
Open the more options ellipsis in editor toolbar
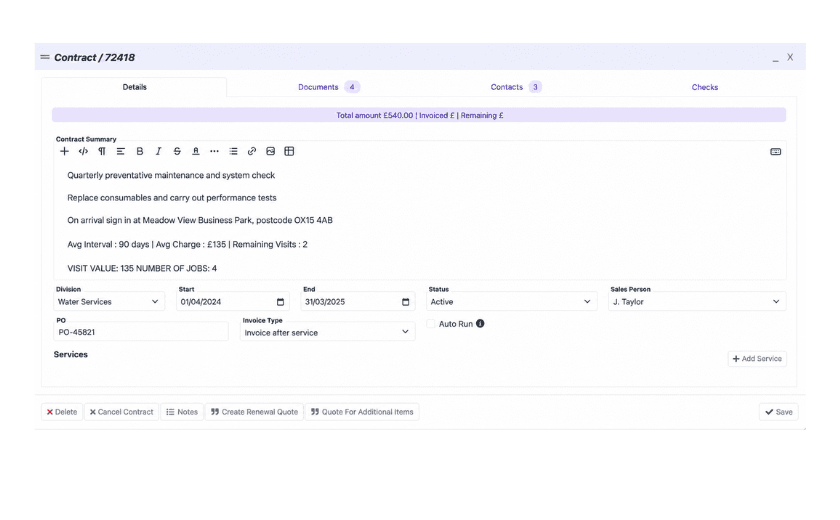click(214, 152)
